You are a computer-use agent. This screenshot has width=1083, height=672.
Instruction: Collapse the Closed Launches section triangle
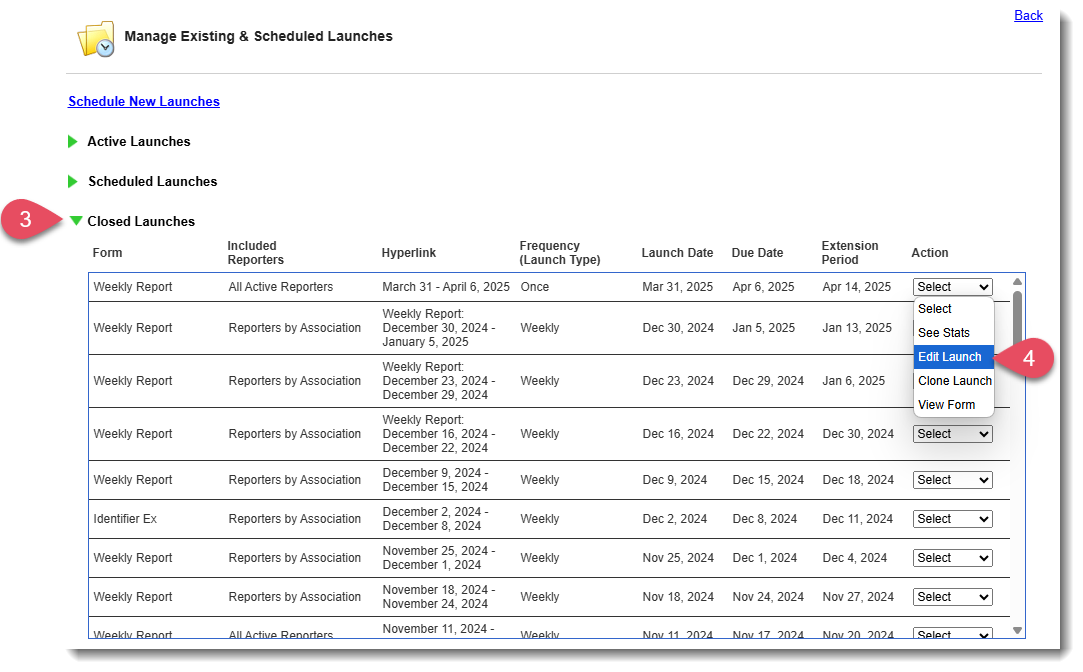click(76, 221)
